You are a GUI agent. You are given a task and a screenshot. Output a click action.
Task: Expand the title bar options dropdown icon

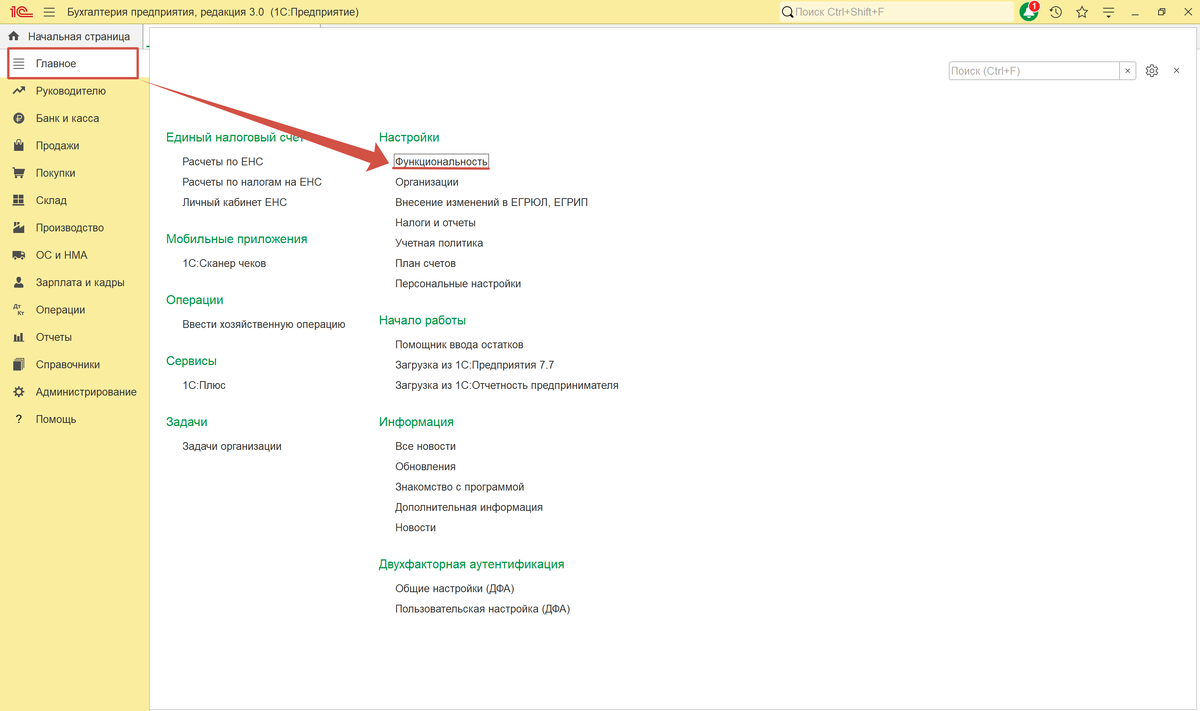coord(1108,12)
